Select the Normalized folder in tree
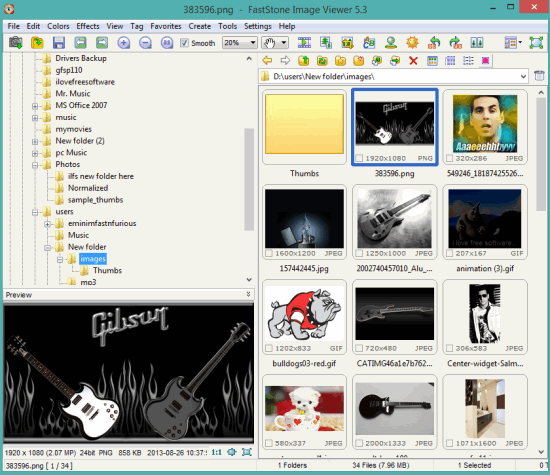 click(88, 188)
